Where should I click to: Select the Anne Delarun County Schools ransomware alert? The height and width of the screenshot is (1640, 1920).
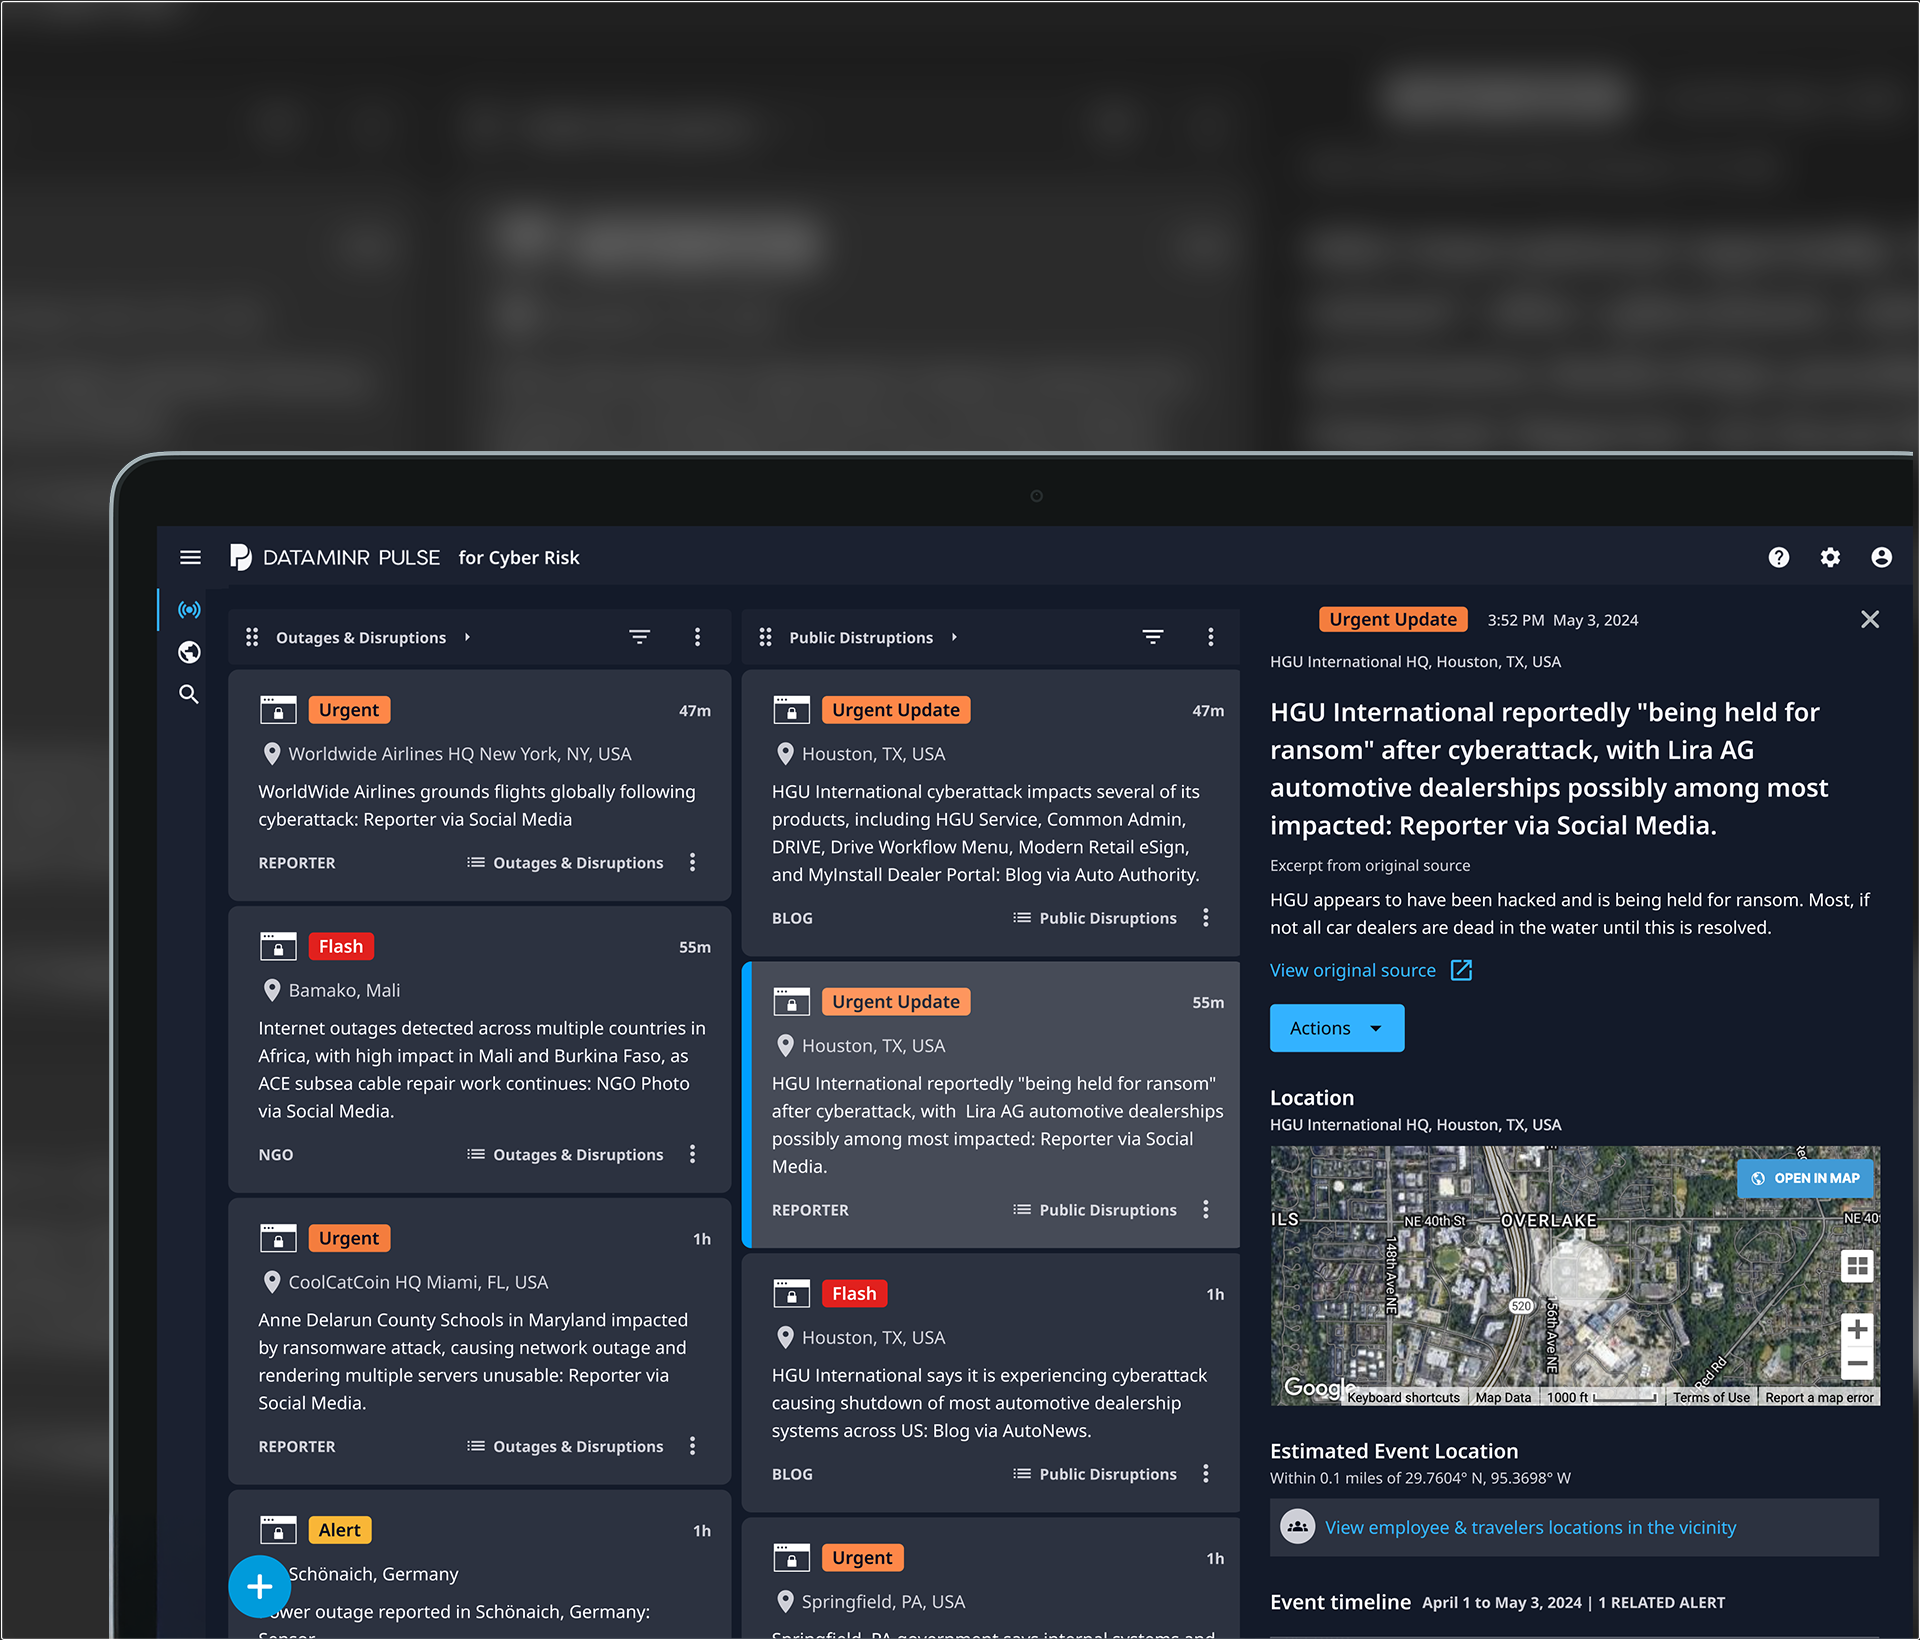pos(473,1361)
